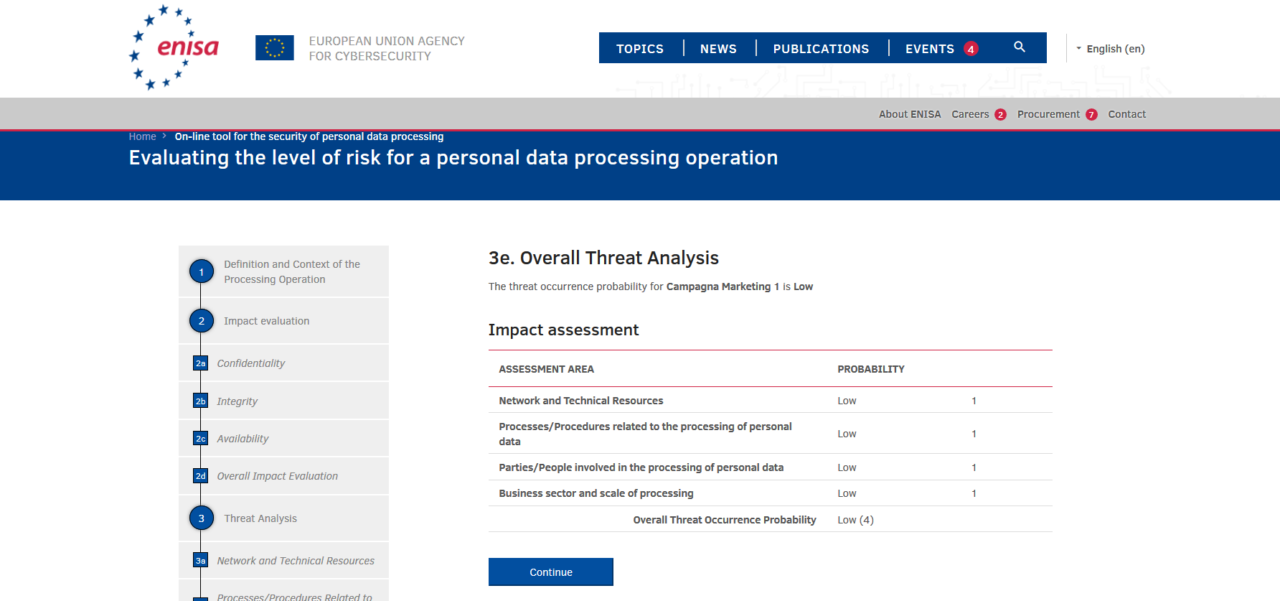1280x601 pixels.
Task: Select step 3 Threat Analysis circle
Action: [201, 518]
